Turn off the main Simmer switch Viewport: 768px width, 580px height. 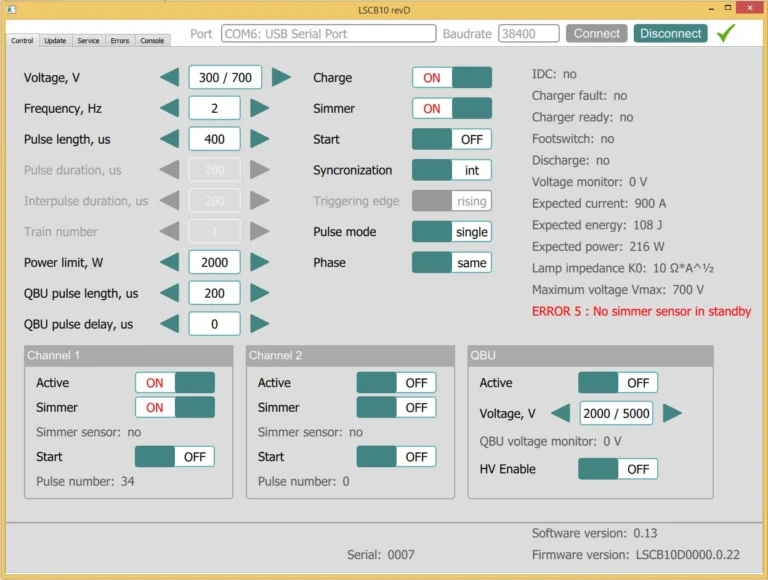[x=452, y=108]
